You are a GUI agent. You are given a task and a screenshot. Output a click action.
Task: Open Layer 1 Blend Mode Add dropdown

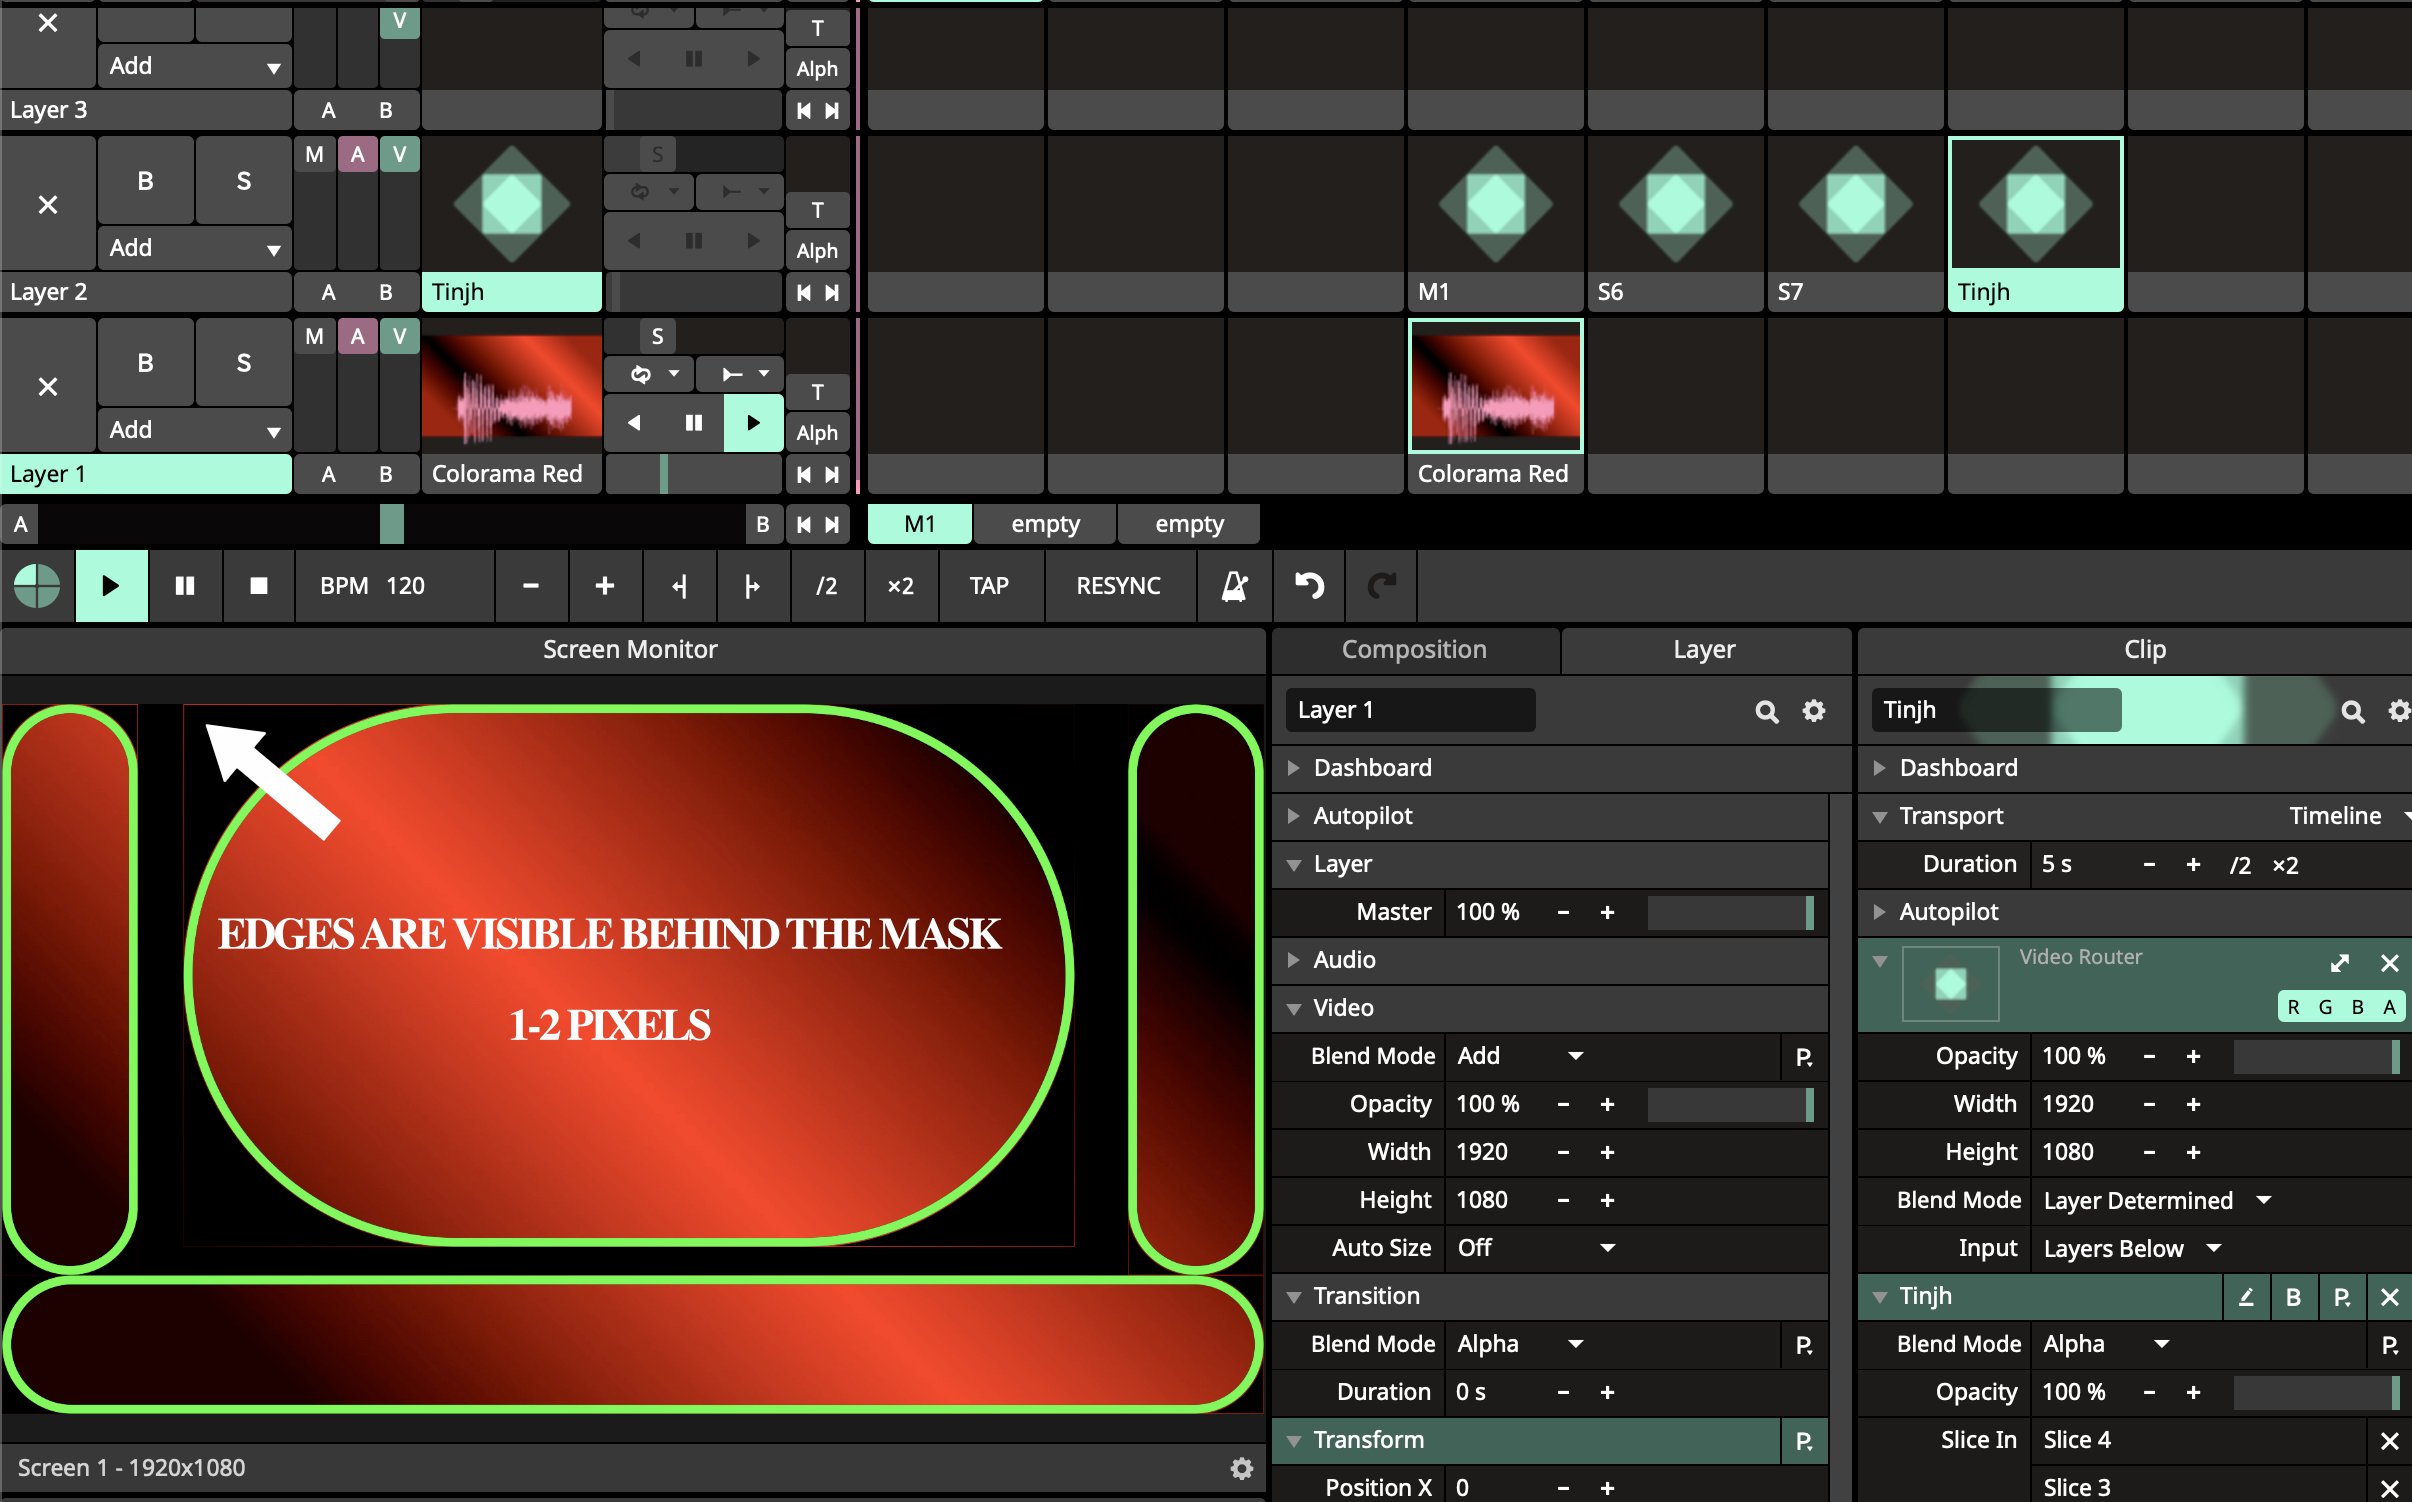[x=1520, y=1056]
